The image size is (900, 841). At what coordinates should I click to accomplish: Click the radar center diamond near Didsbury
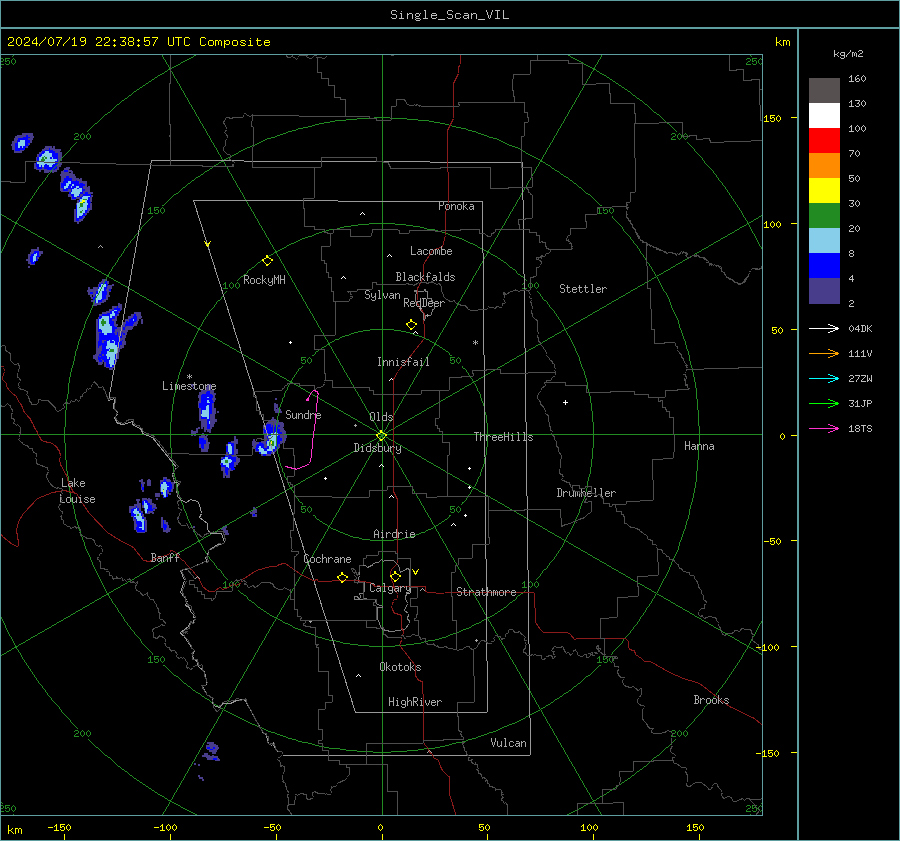pos(382,436)
